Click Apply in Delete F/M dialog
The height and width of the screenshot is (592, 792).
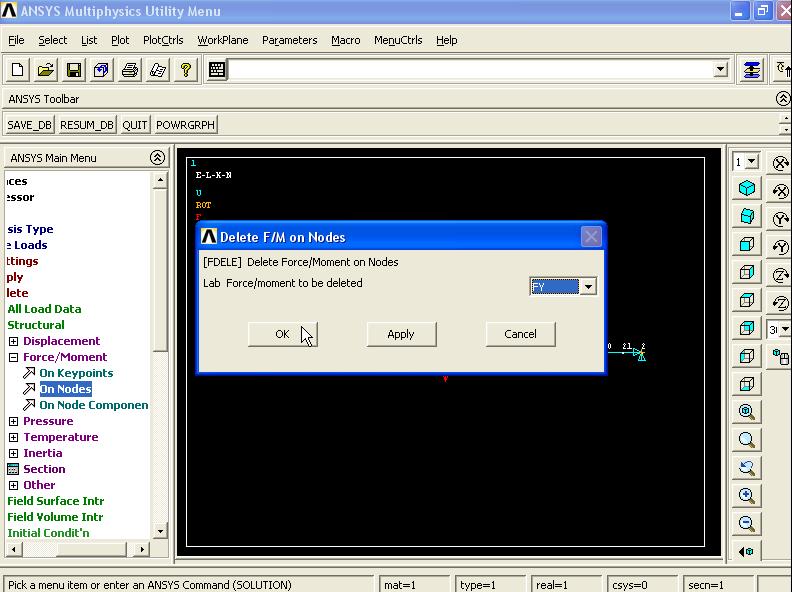click(x=401, y=334)
